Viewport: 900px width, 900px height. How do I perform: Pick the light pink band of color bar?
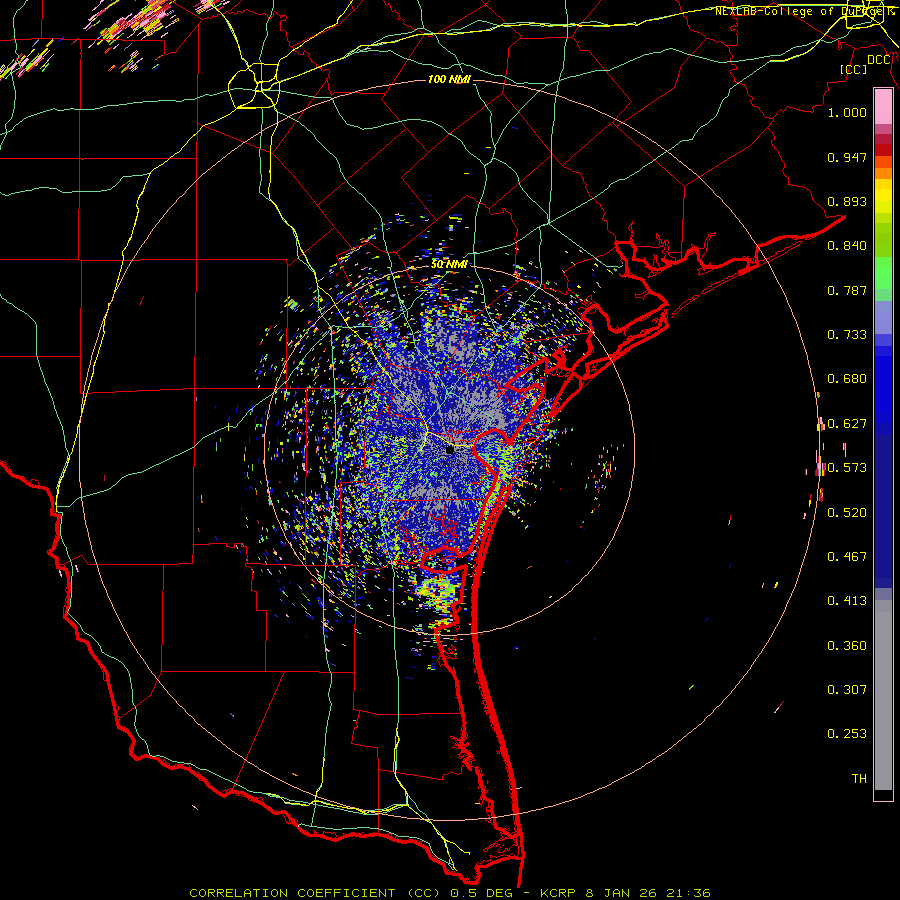(x=883, y=107)
